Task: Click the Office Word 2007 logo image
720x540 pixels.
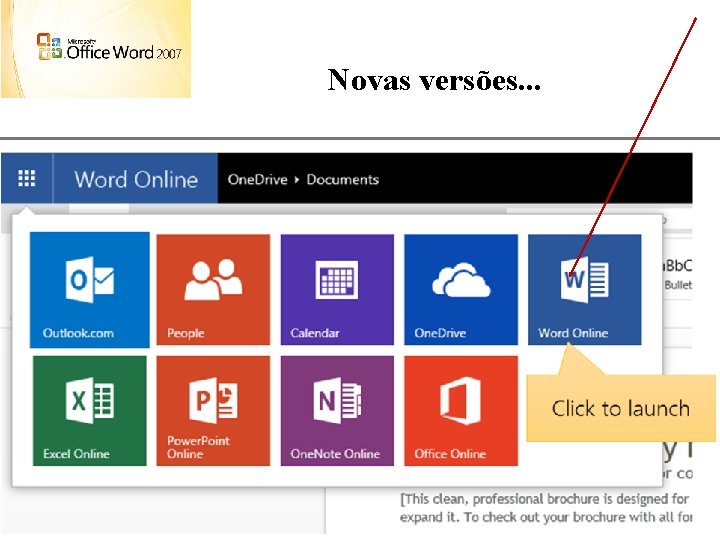Action: [x=96, y=49]
